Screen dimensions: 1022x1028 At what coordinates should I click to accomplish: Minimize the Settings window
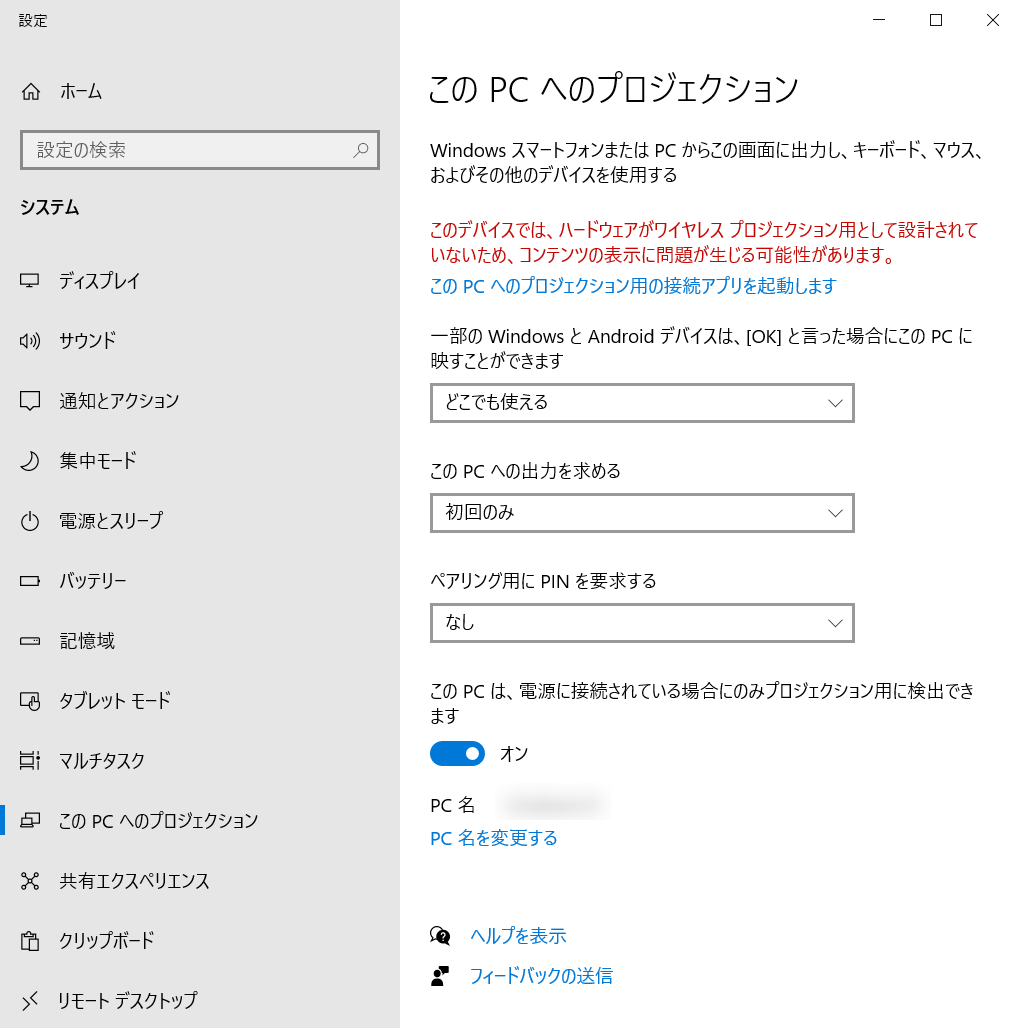879,20
